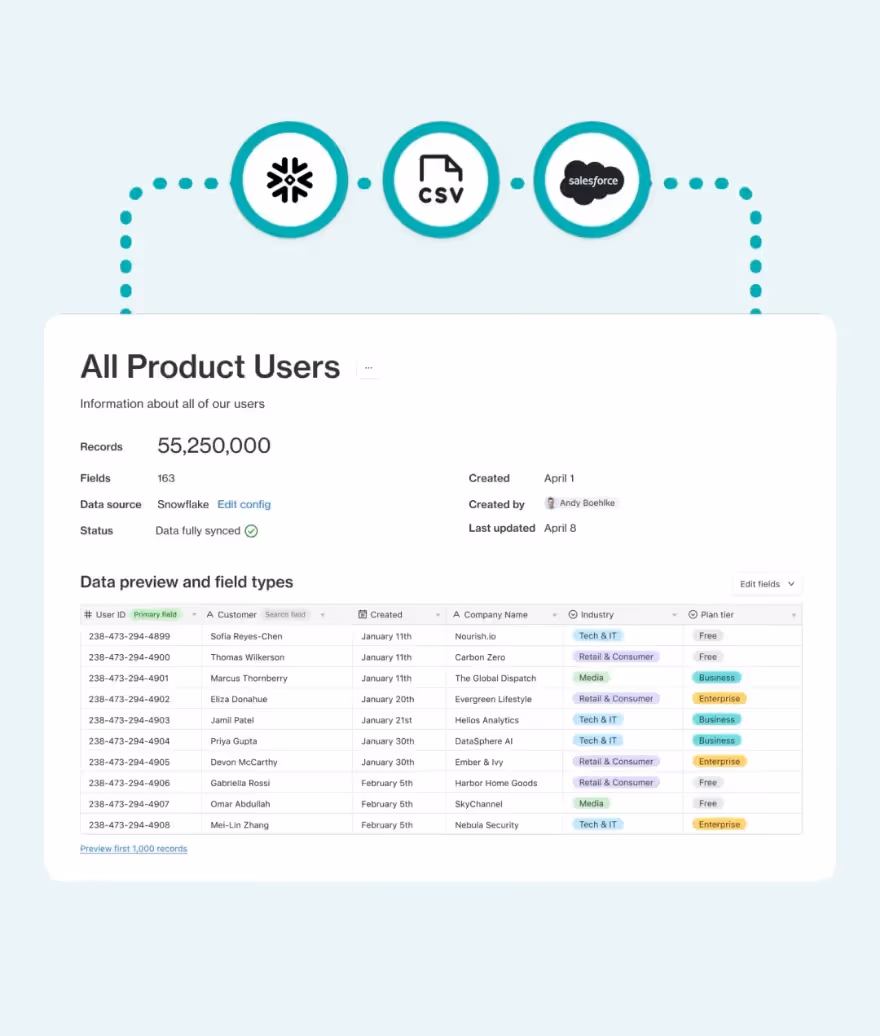The image size is (880, 1036).
Task: Click the 55,250,000 records value
Action: (214, 445)
